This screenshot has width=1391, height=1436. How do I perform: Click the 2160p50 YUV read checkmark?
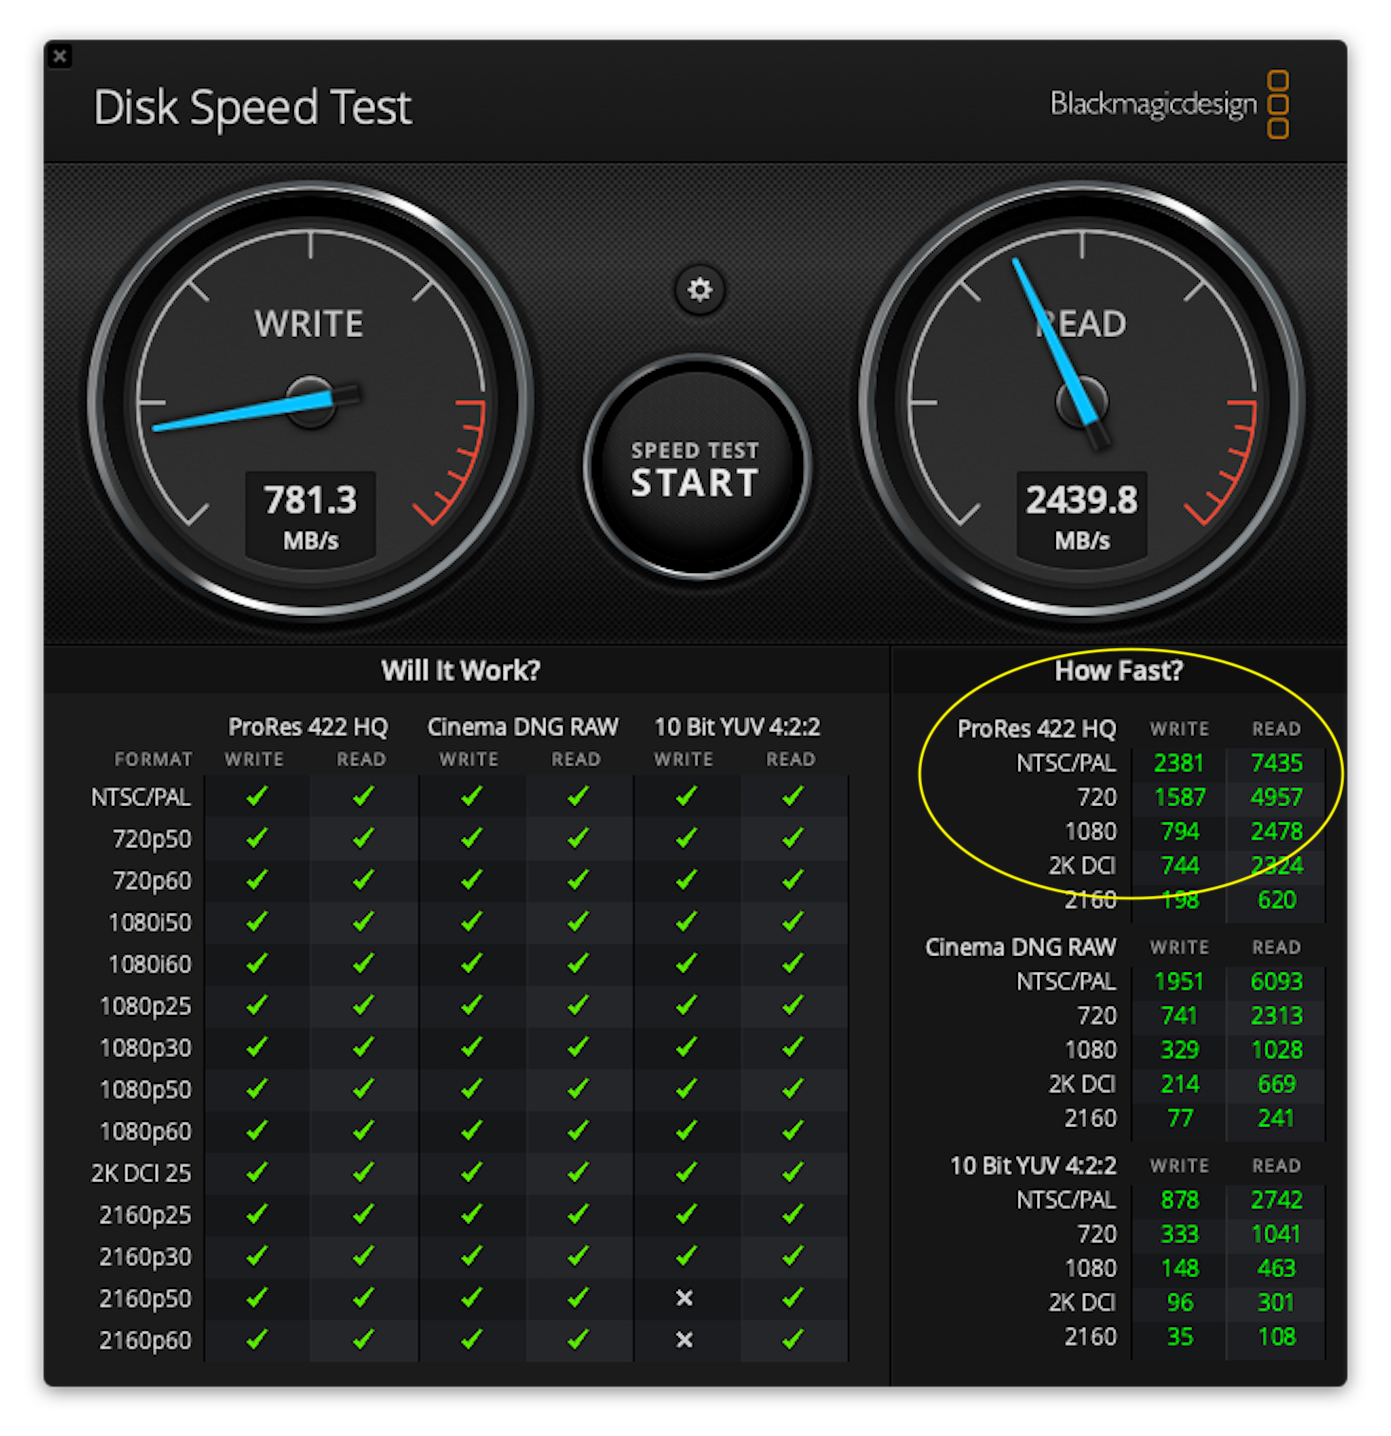click(x=793, y=1298)
